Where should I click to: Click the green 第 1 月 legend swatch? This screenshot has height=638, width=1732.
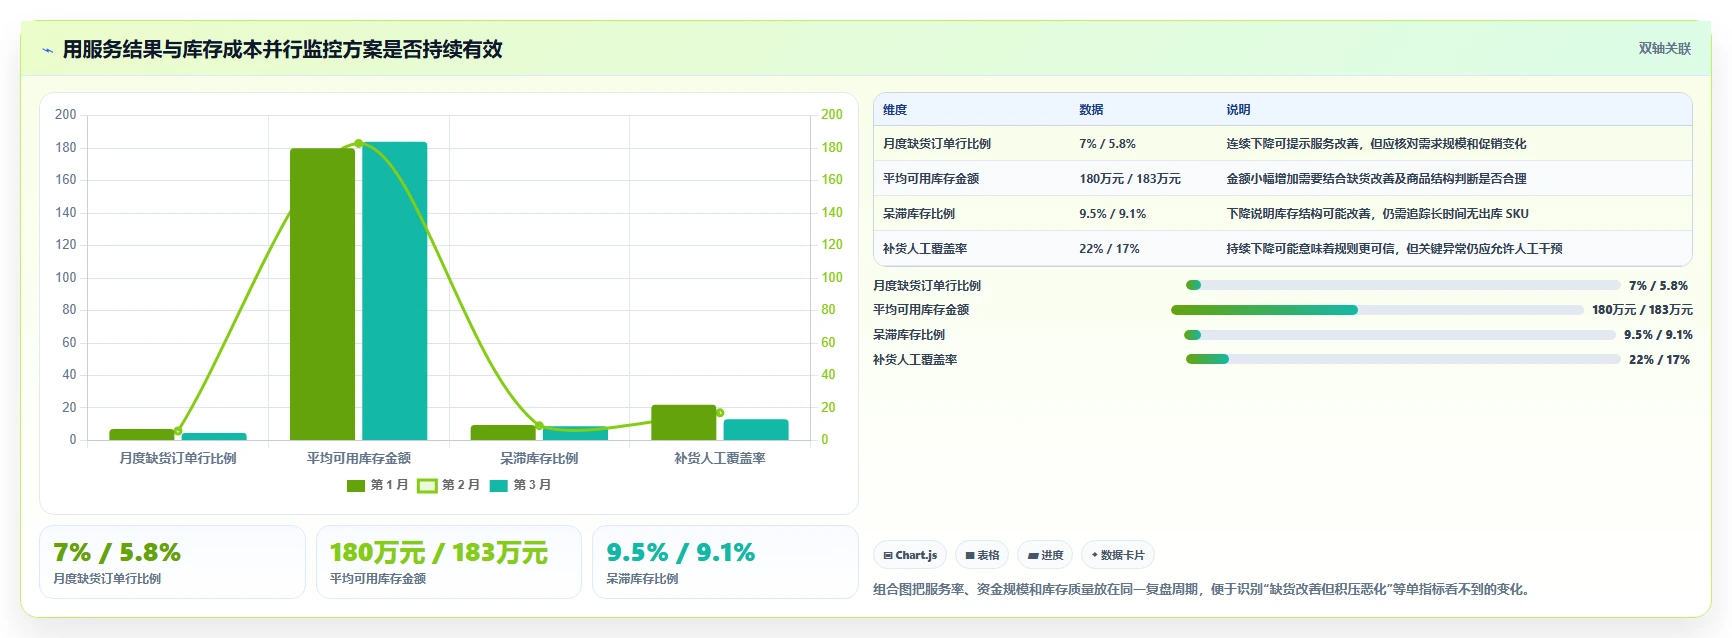pyautogui.click(x=356, y=486)
